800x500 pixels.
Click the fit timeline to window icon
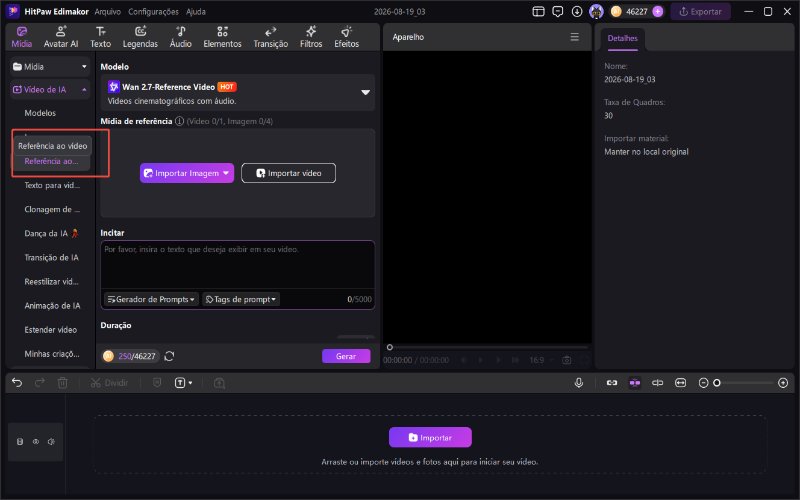(x=681, y=383)
